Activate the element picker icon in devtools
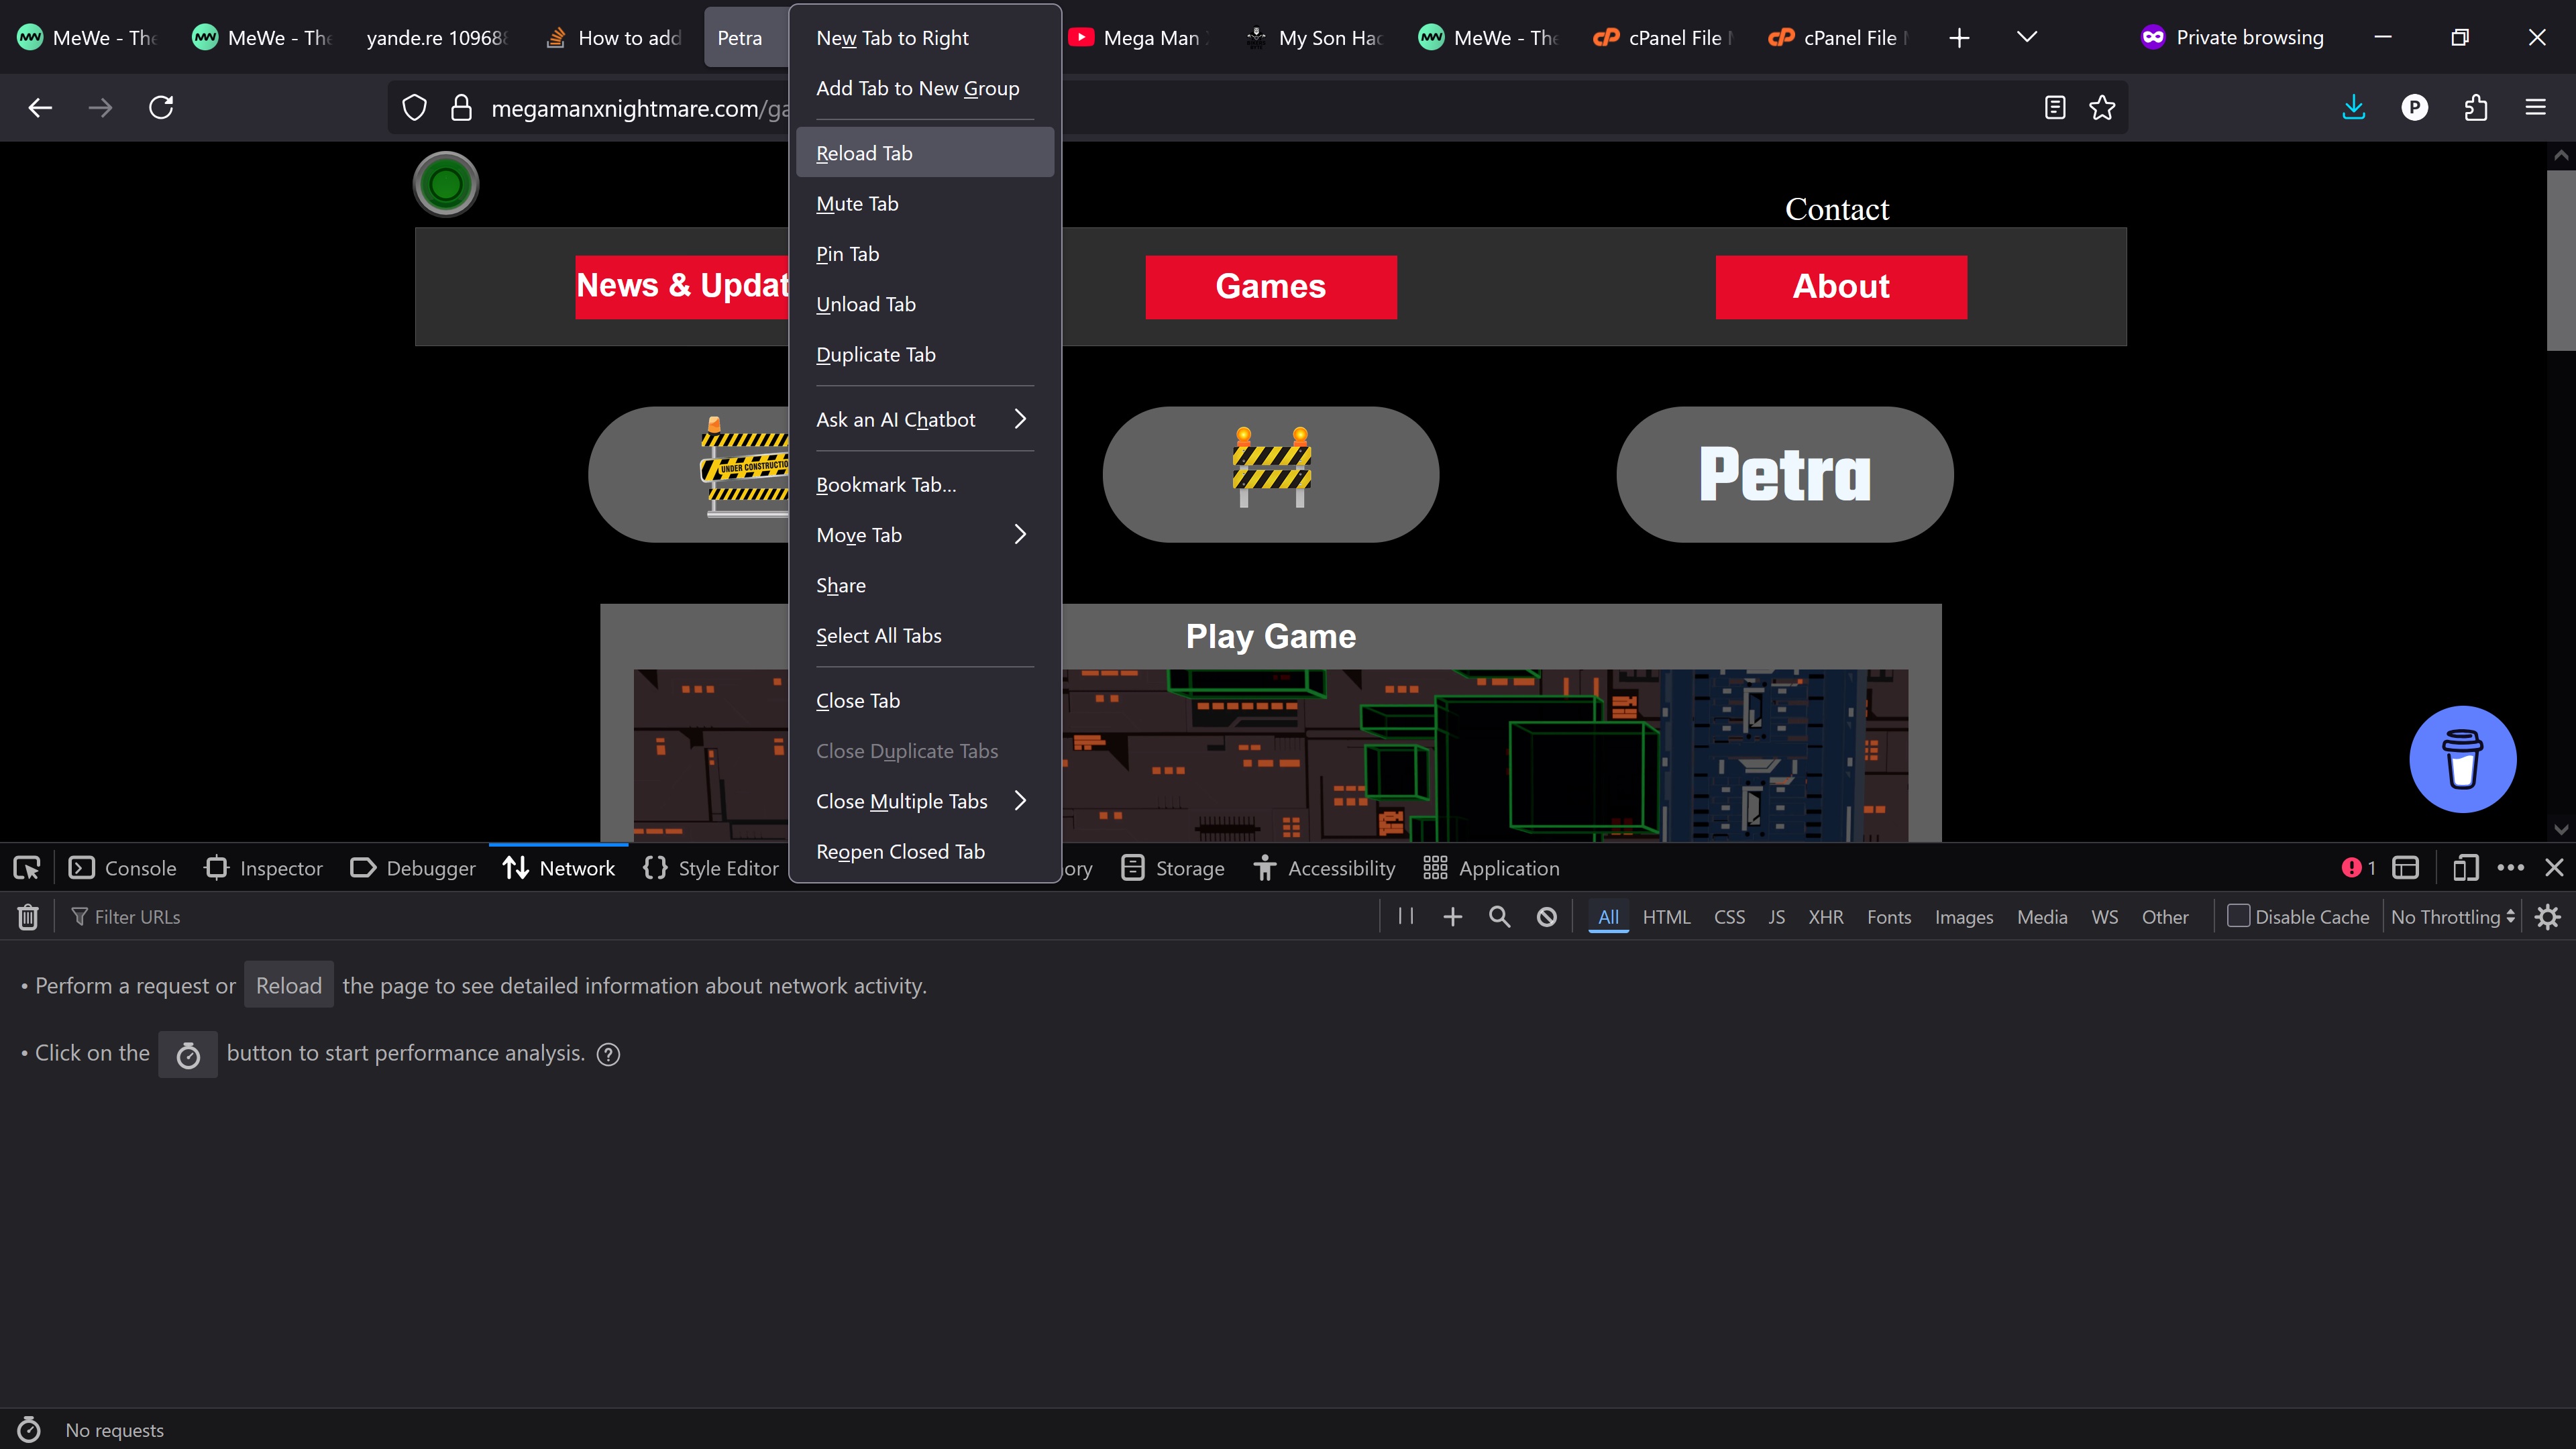This screenshot has height=1449, width=2576. (x=27, y=868)
